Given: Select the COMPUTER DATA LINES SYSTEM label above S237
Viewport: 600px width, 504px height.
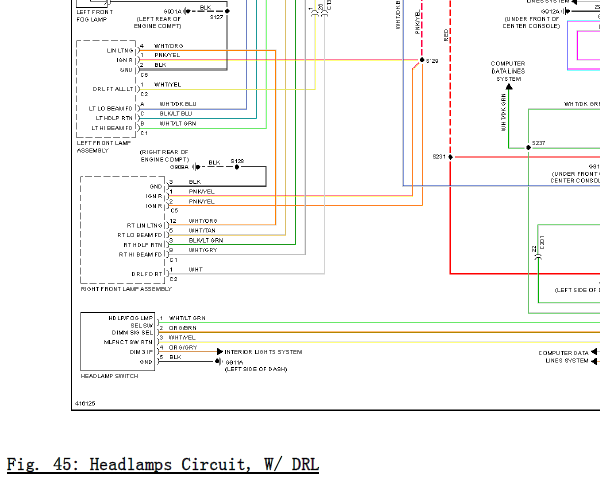Looking at the screenshot, I should coord(508,71).
